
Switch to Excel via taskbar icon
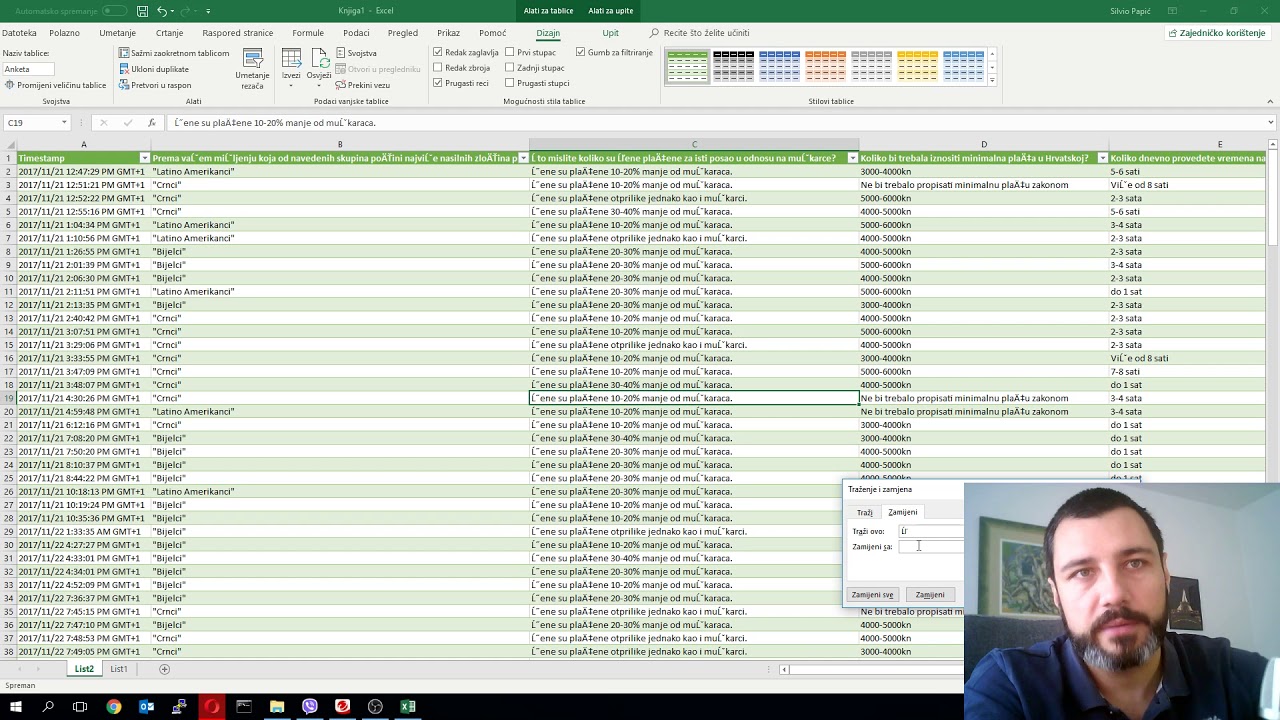tap(408, 706)
